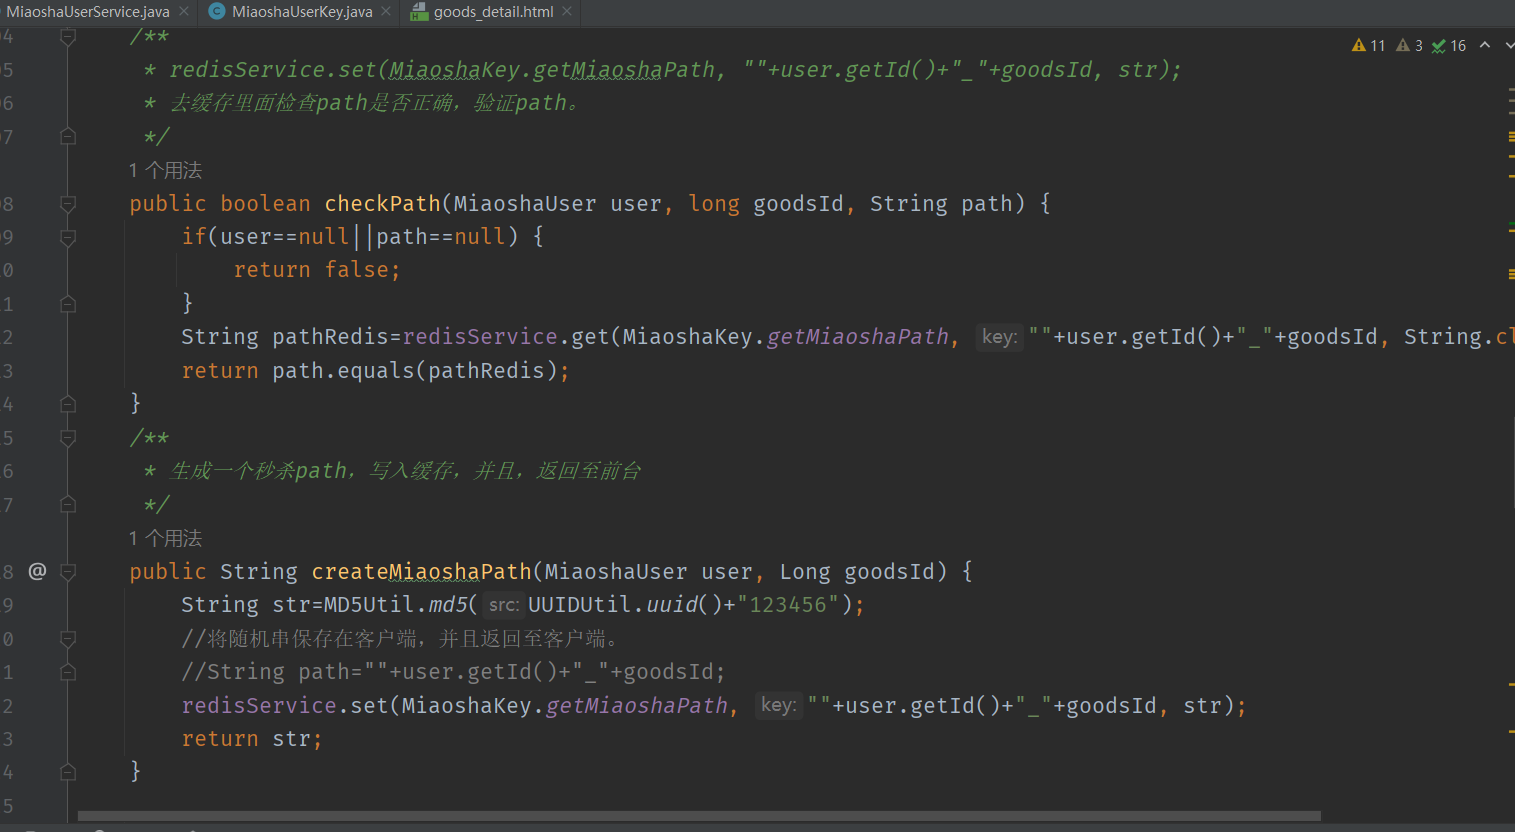Image resolution: width=1515 pixels, height=832 pixels.
Task: Click 'UUIDUtil' in the md5 call
Action: (x=579, y=605)
